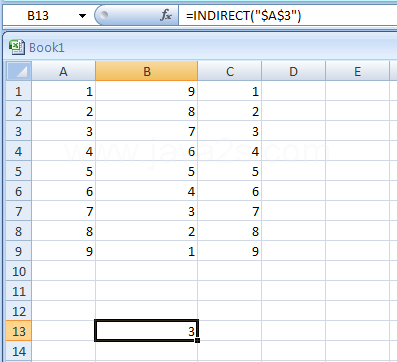
Task: Click the Excel workbook icon beside Book1
Action: pos(17,47)
